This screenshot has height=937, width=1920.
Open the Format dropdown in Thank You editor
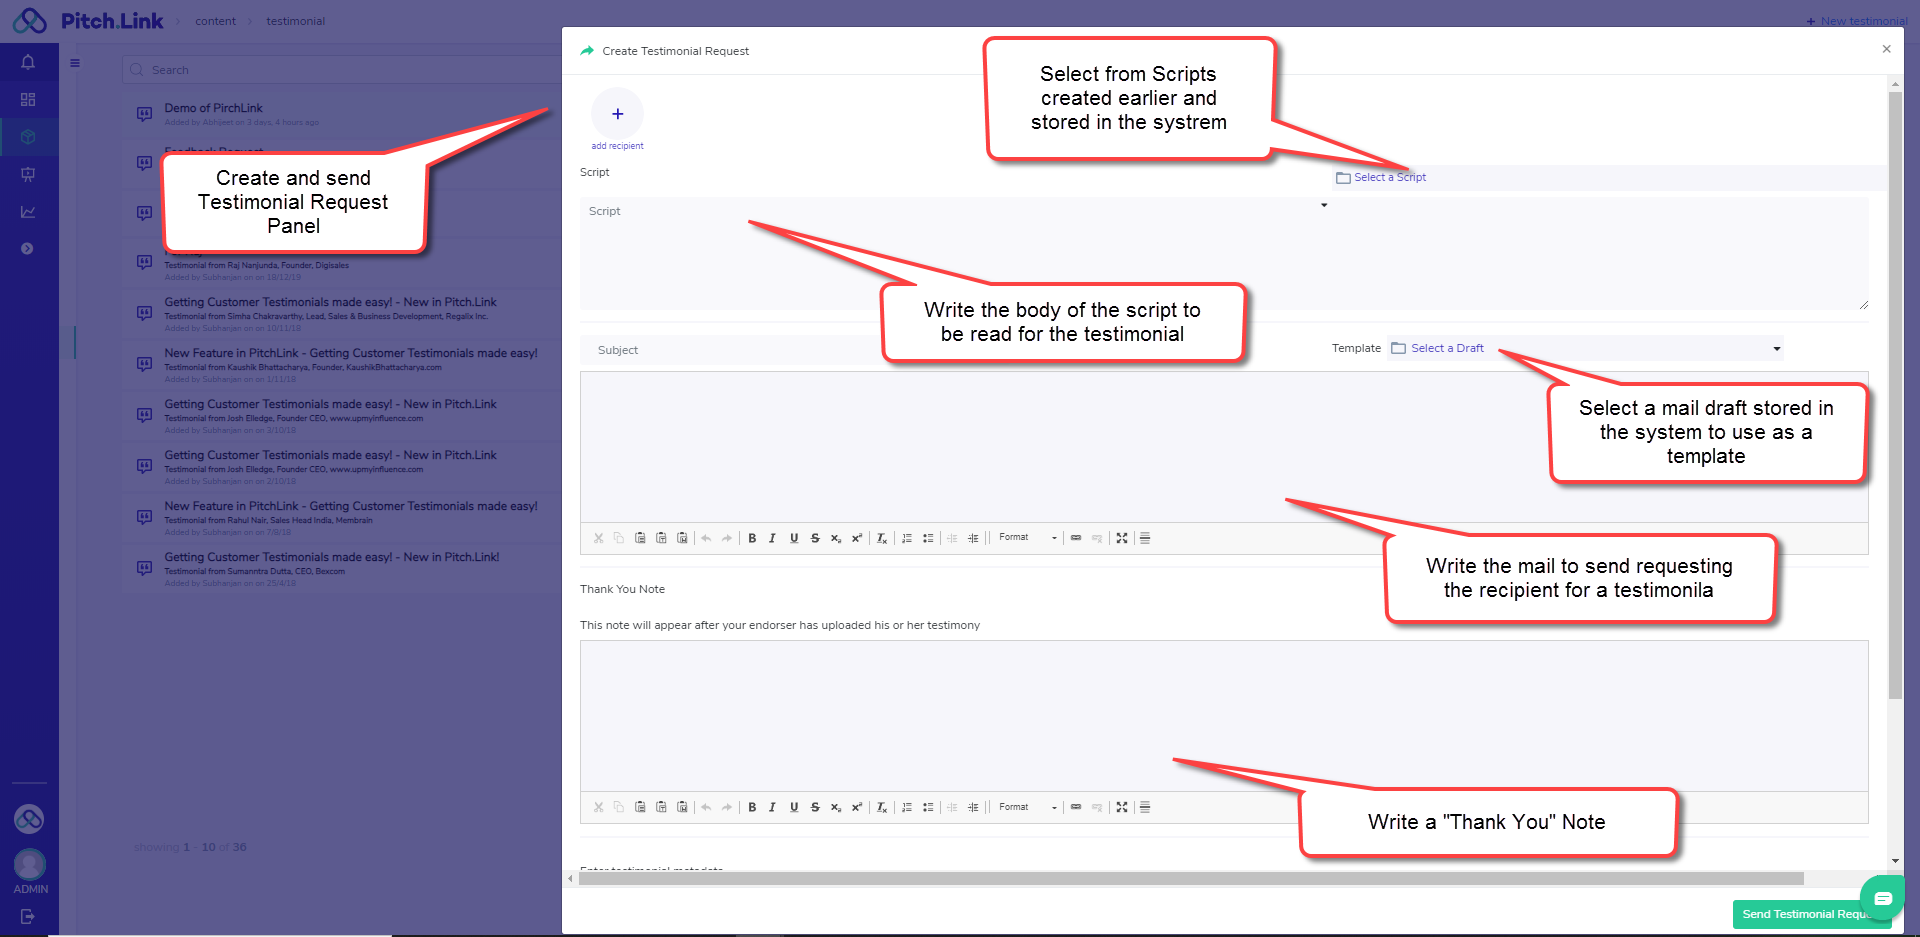coord(1027,807)
